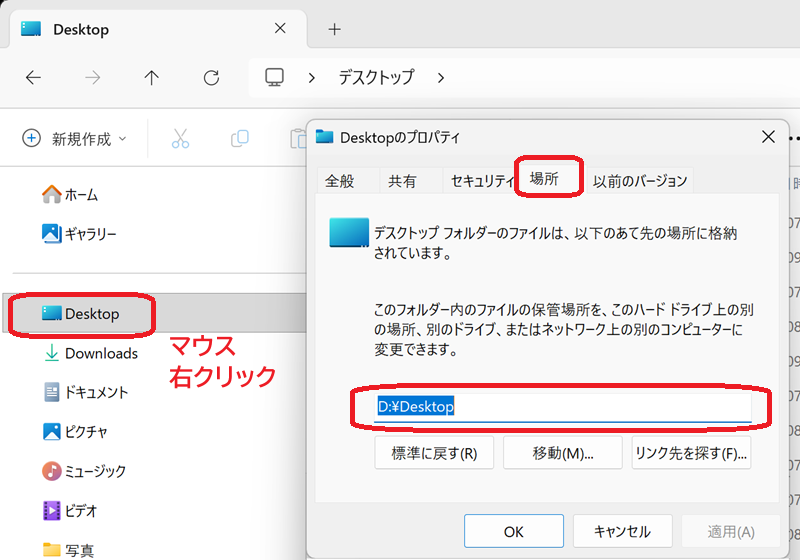Click the PC monitor icon in address bar
This screenshot has height=560, width=800.
pos(274,78)
